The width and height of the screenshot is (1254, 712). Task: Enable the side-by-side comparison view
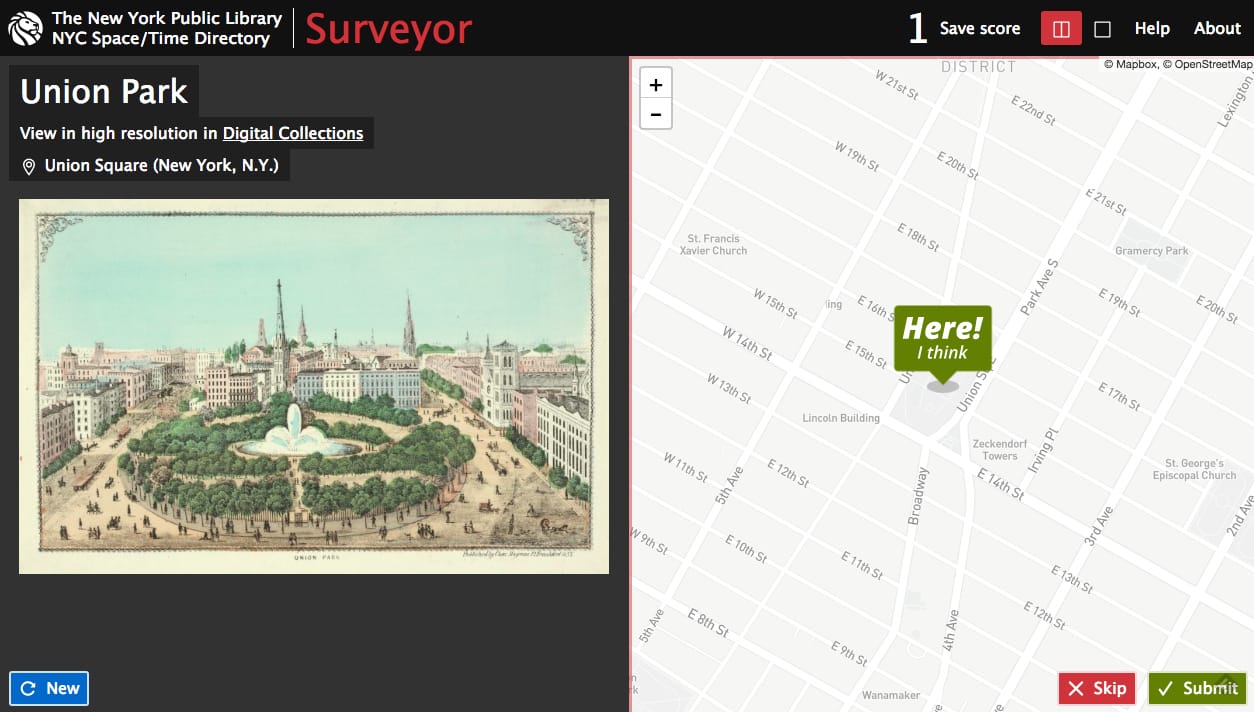pos(1060,28)
